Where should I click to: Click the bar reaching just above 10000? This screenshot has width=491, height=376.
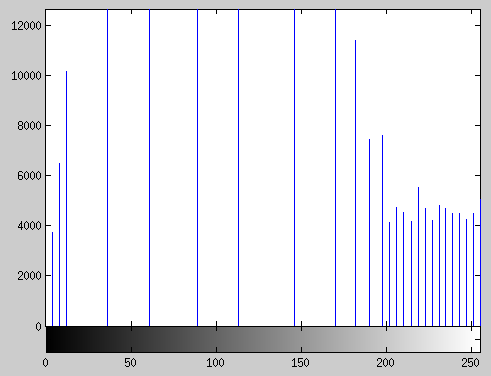click(x=66, y=198)
